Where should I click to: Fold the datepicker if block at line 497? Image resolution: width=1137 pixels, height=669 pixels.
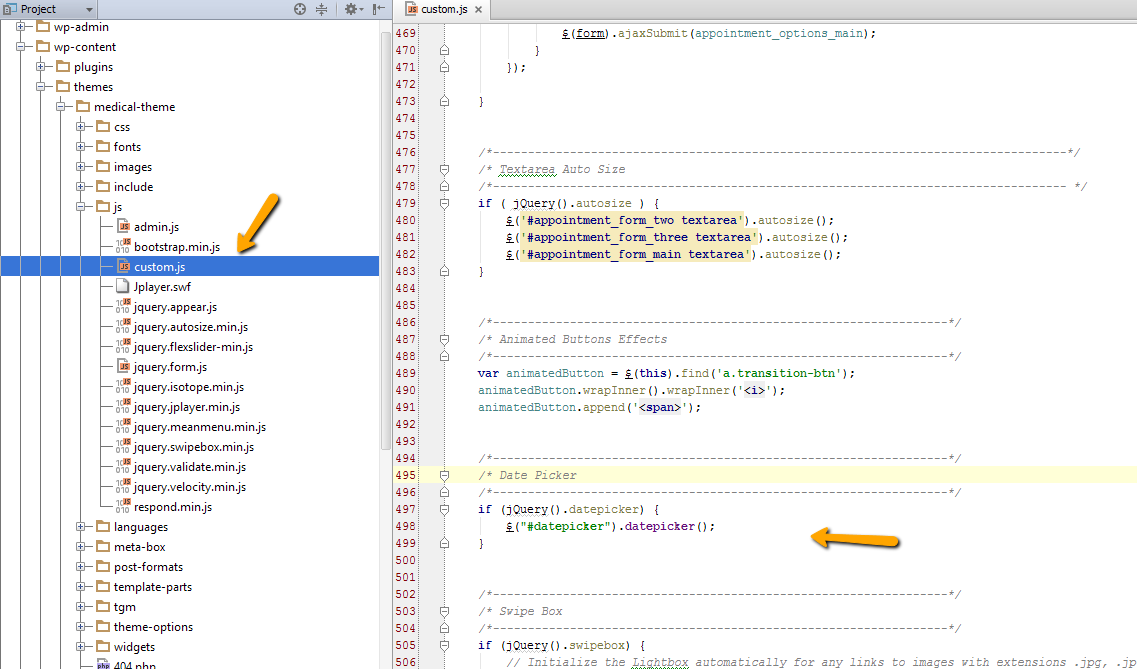445,510
